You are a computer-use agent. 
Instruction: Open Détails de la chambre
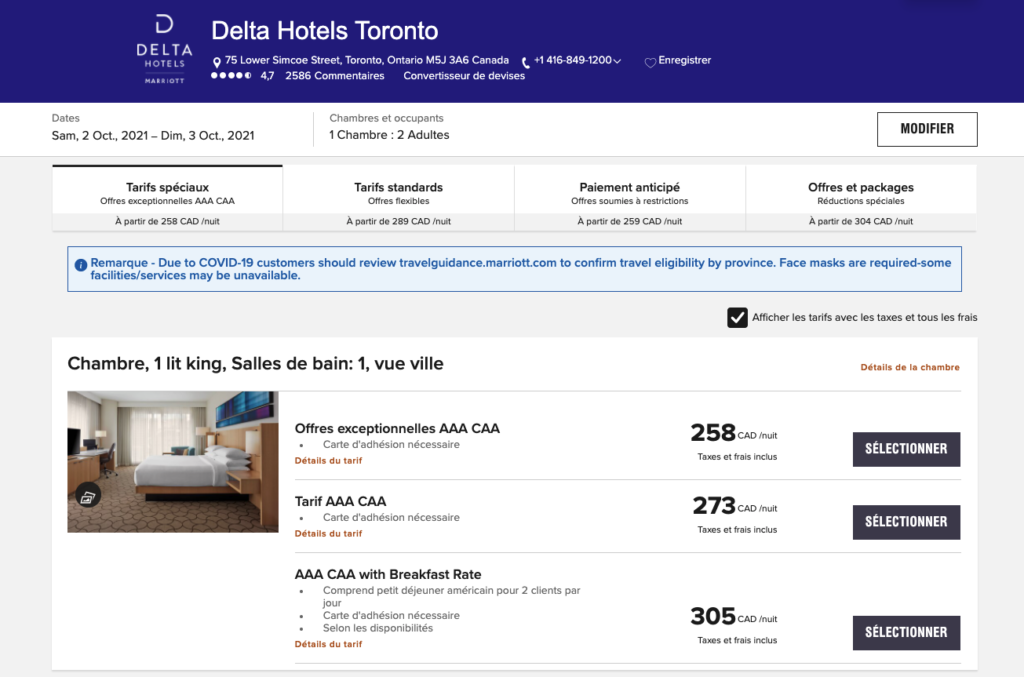pos(909,368)
